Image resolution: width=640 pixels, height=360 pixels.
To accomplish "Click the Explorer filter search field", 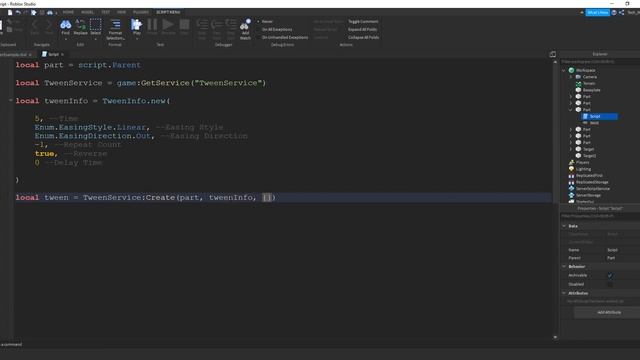I will click(x=600, y=62).
